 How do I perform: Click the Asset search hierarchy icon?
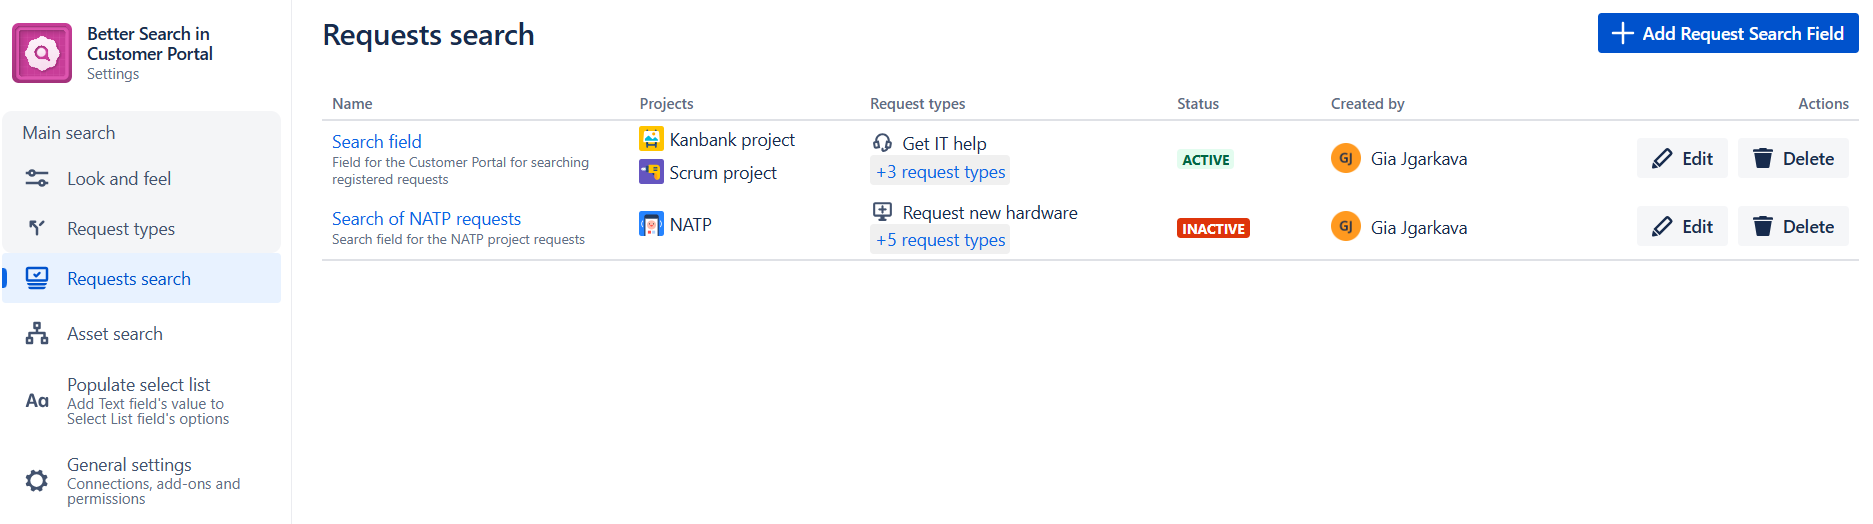tap(37, 334)
